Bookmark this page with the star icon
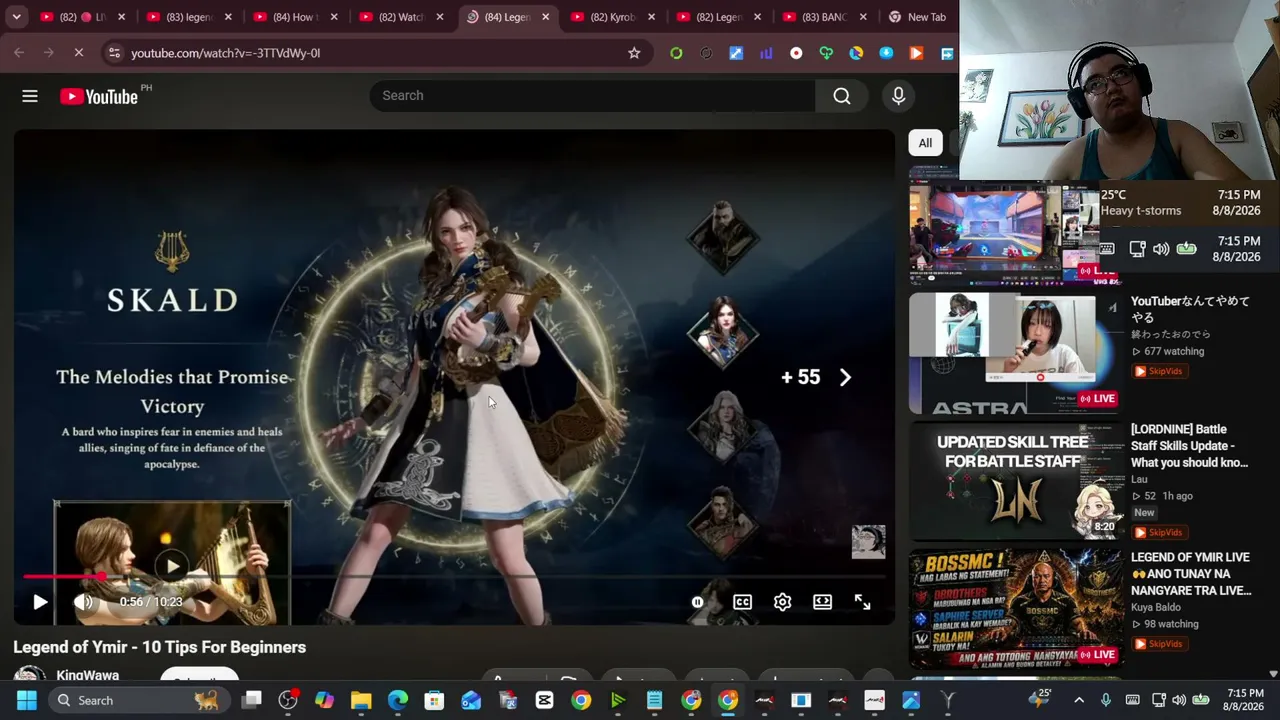 [634, 53]
